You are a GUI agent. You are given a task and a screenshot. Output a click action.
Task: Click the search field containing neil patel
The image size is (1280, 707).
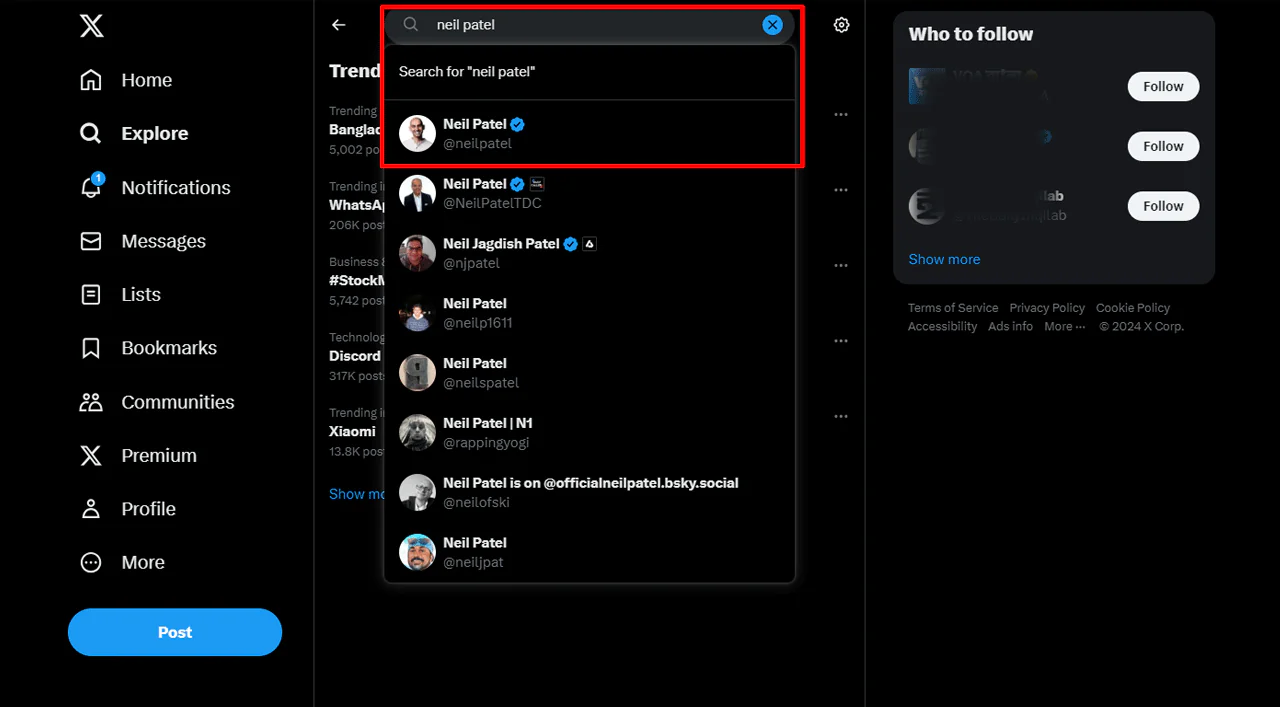pyautogui.click(x=590, y=25)
